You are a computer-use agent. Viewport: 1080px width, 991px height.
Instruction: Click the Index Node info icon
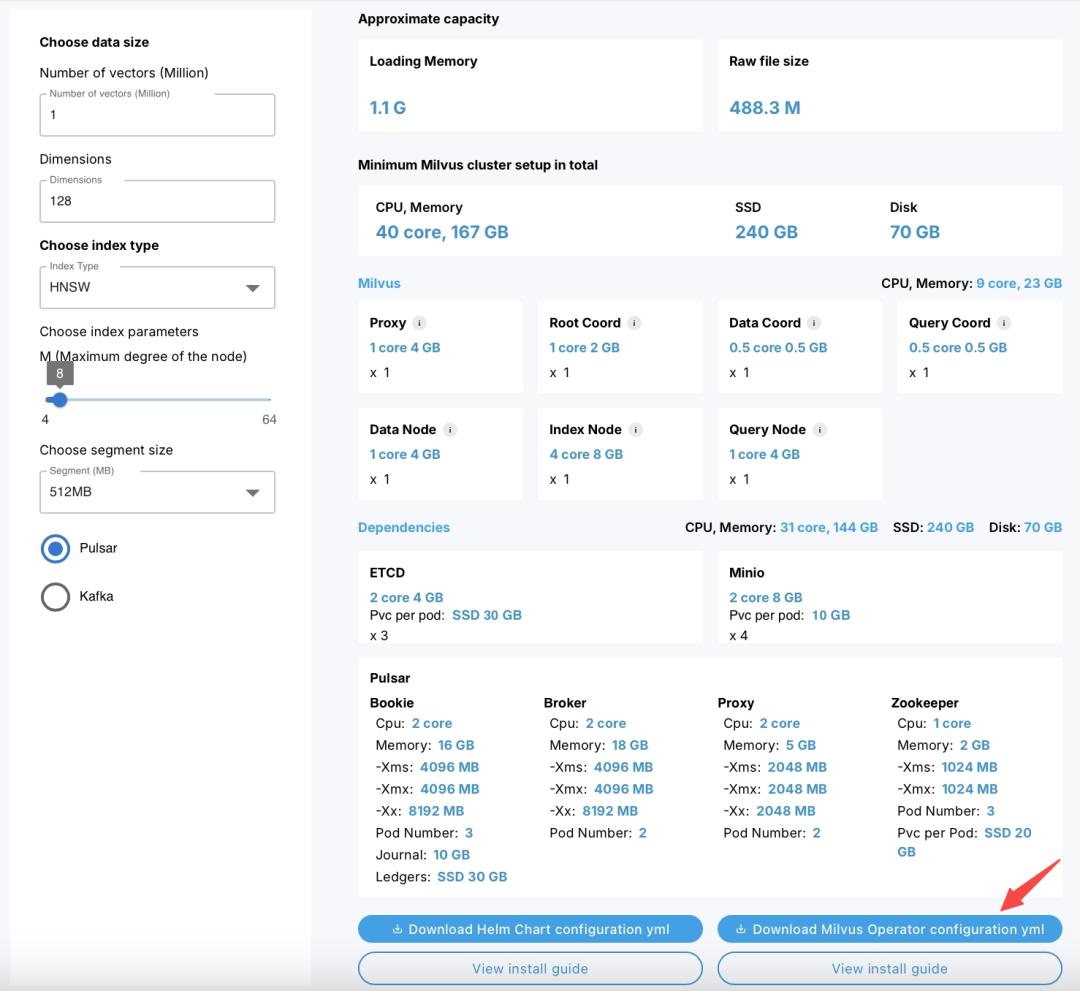point(636,430)
